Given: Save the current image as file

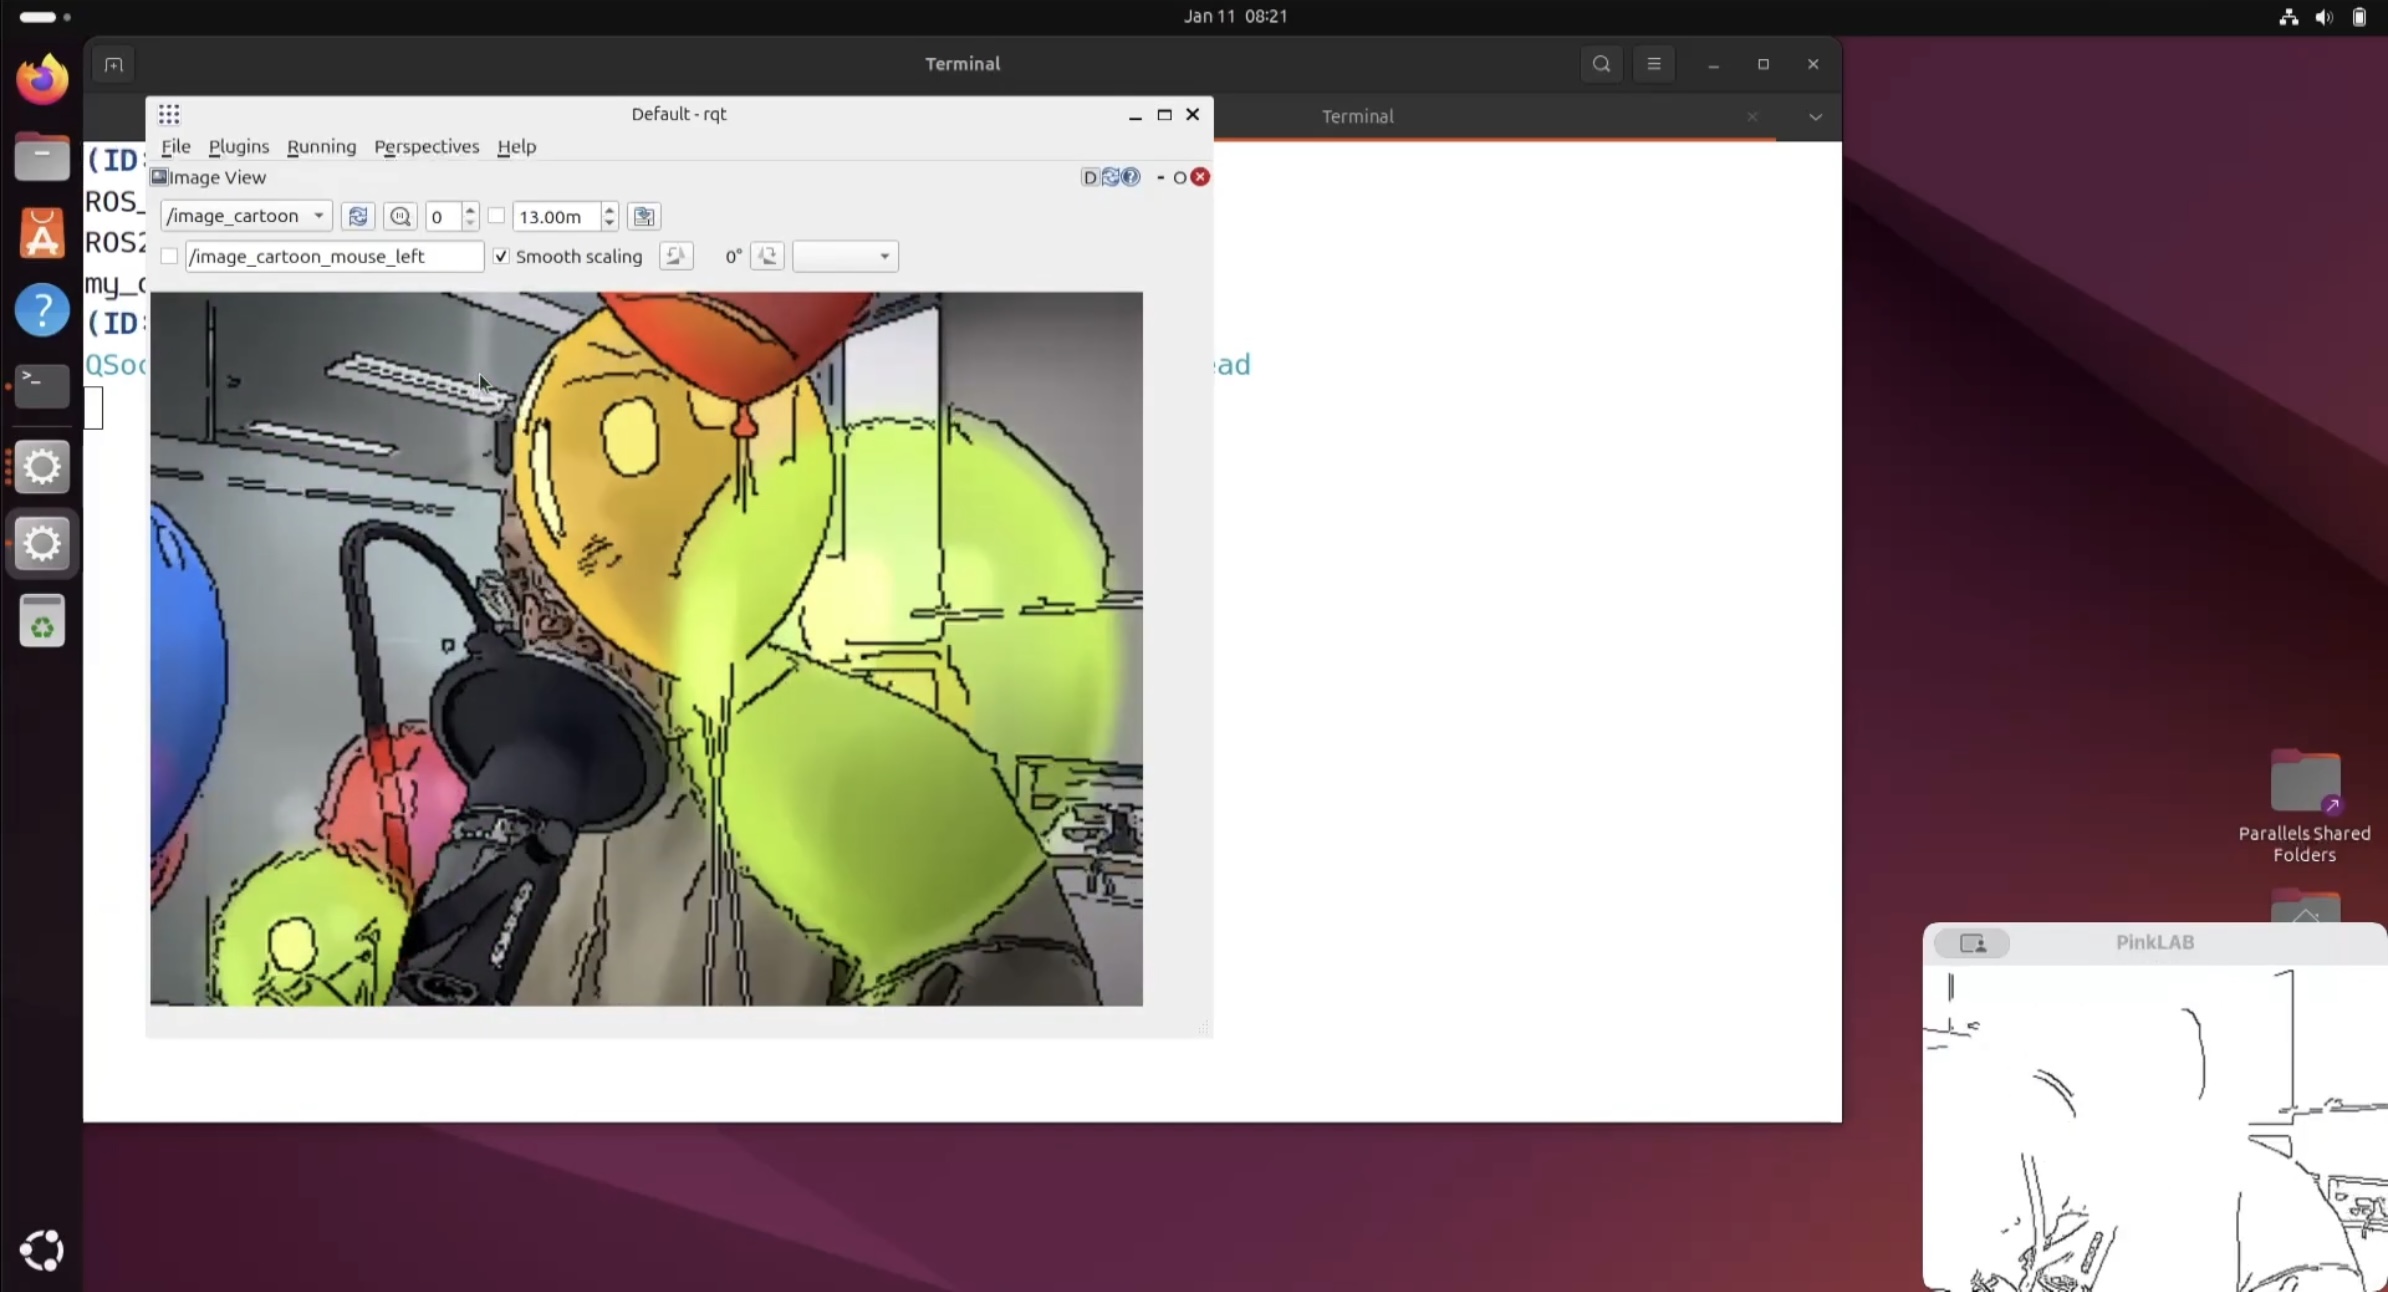Looking at the screenshot, I should tap(644, 216).
